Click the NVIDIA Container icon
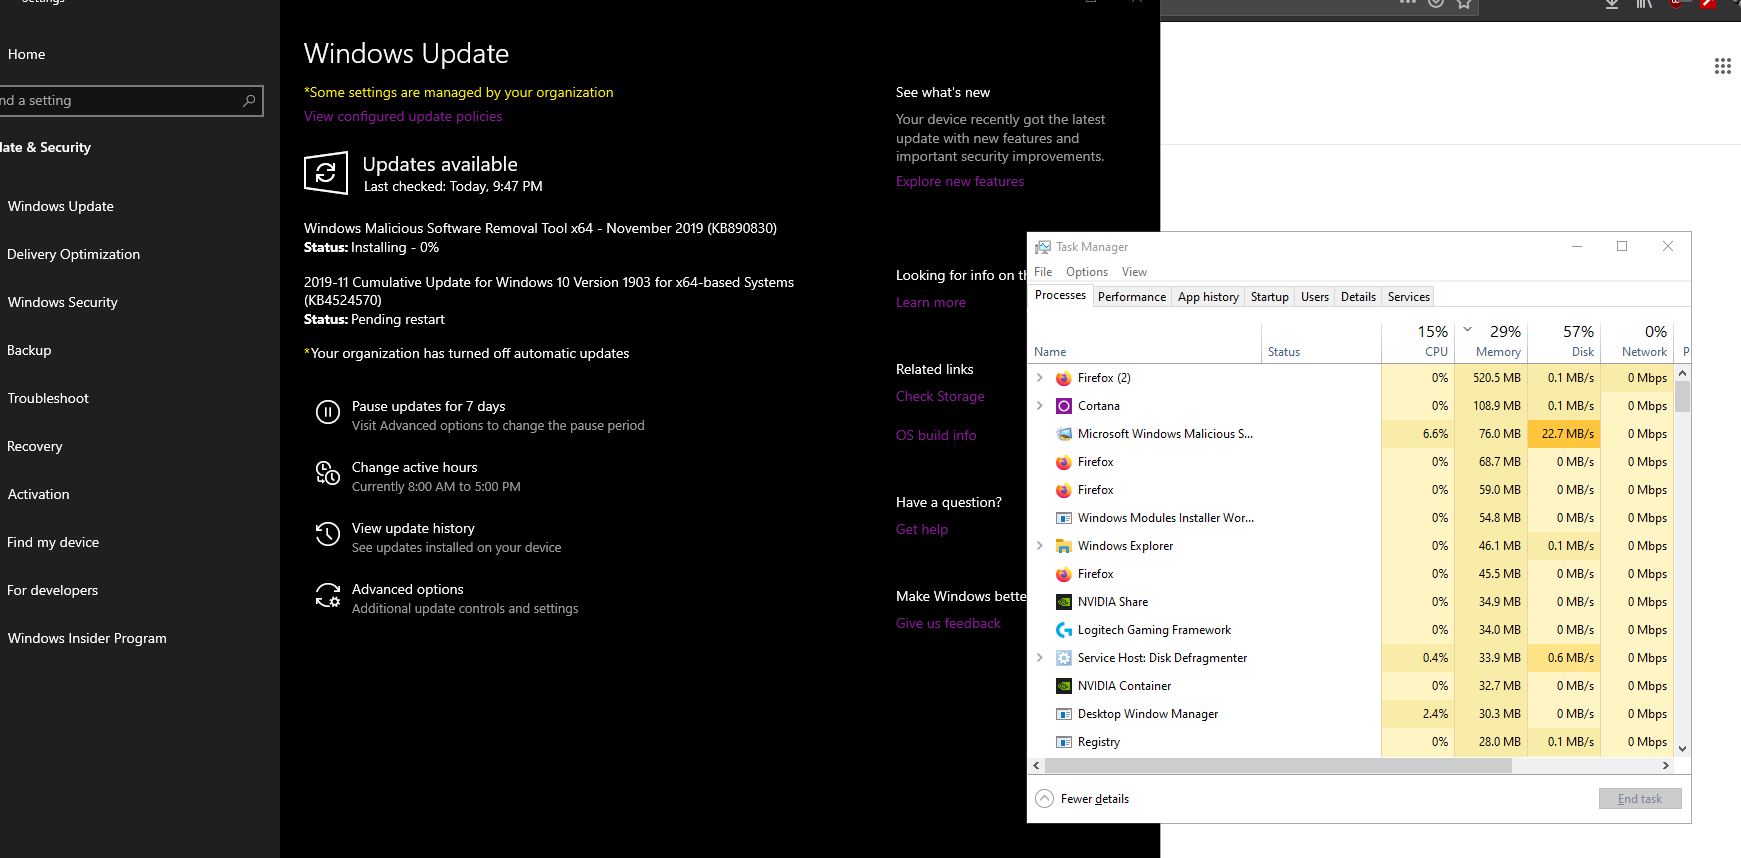1741x858 pixels. pos(1064,686)
